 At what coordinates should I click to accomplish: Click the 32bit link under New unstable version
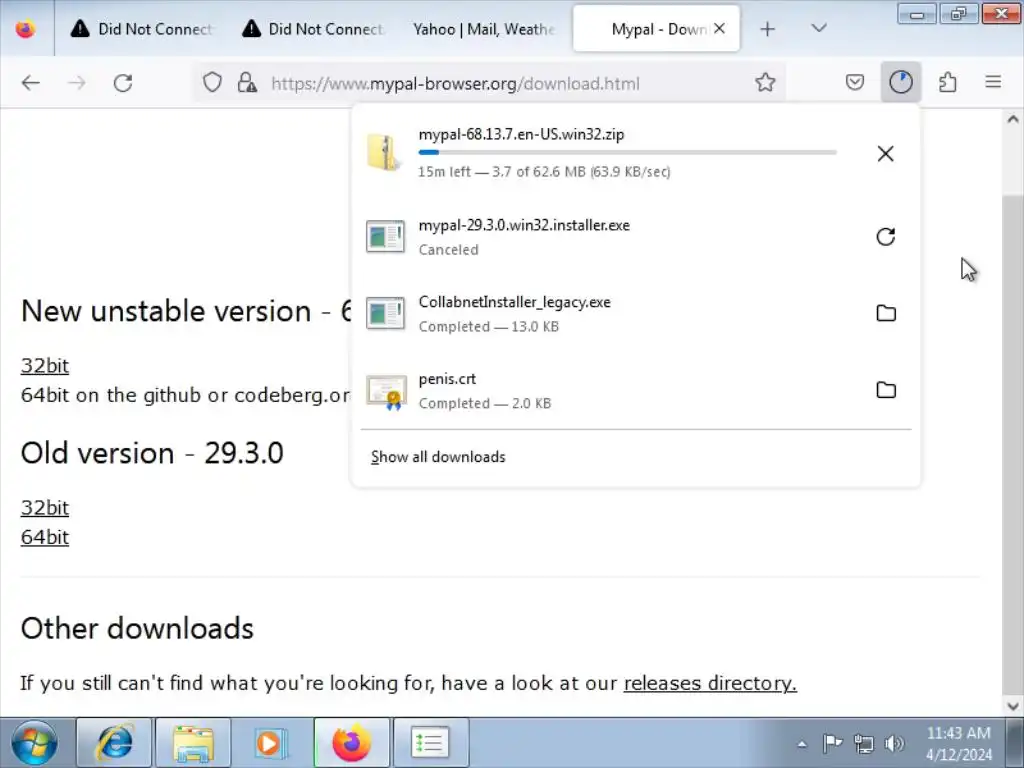[44, 366]
